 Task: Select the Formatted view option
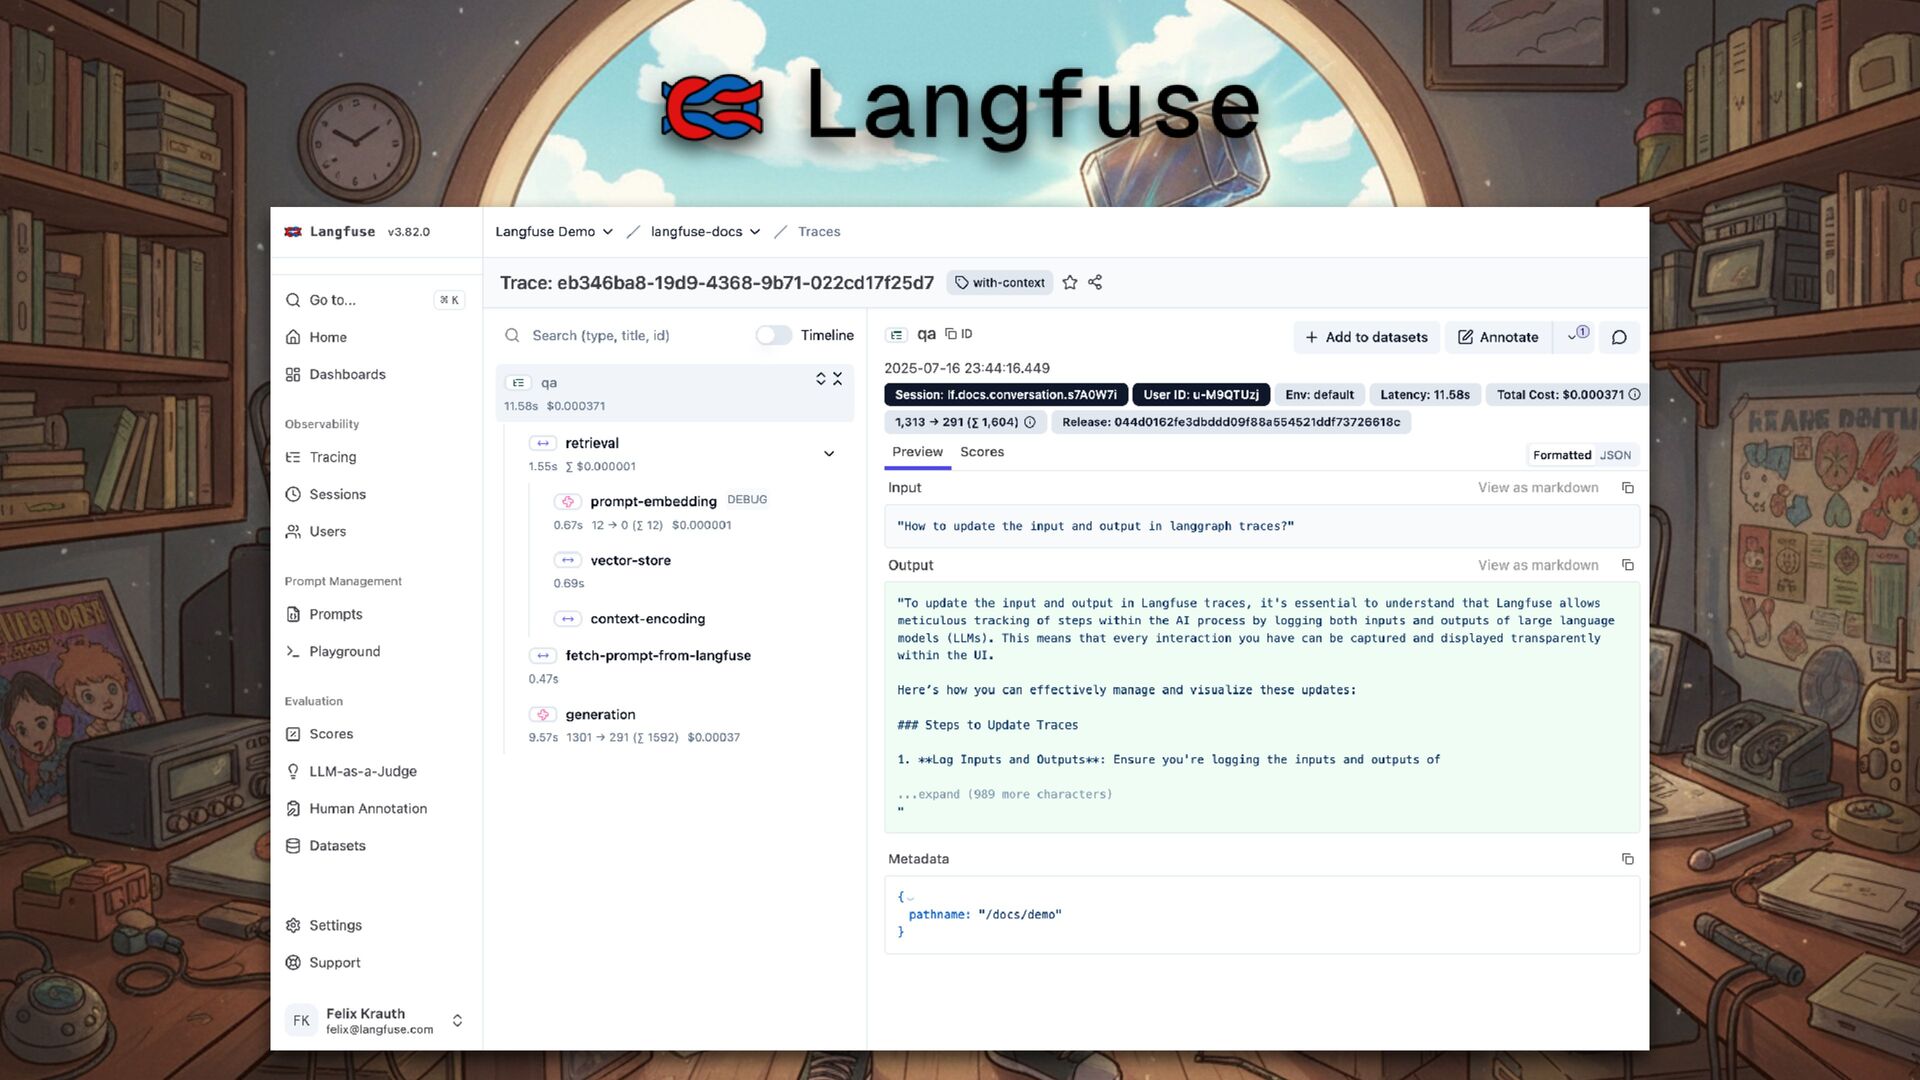tap(1561, 456)
